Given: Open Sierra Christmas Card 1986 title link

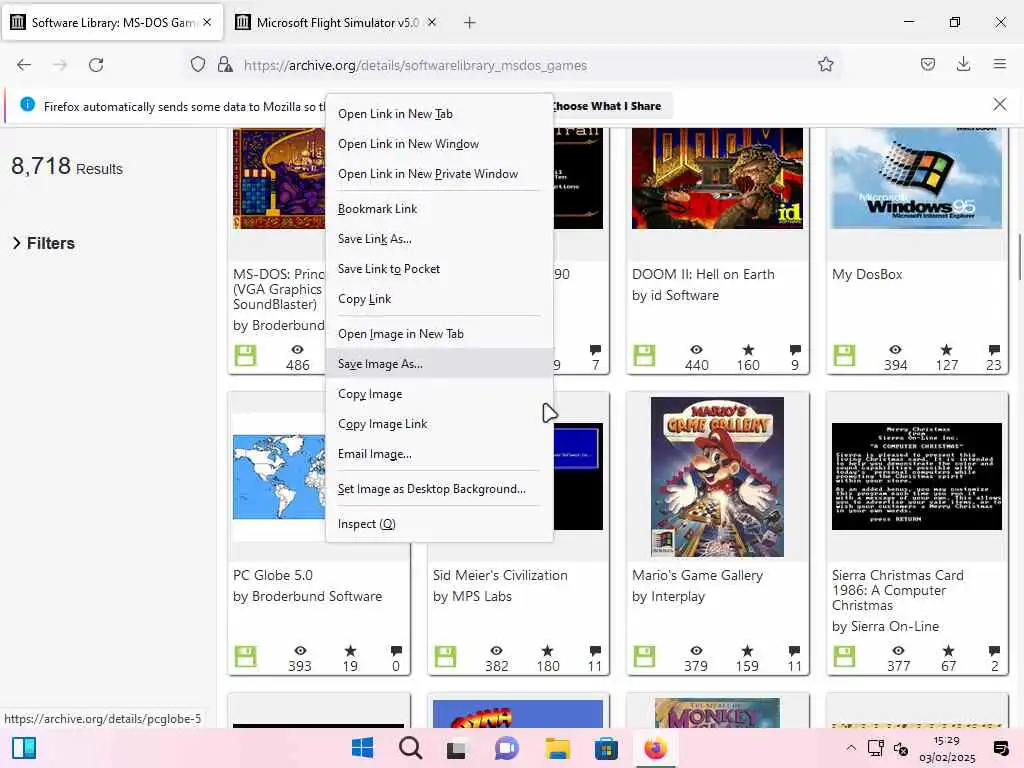Looking at the screenshot, I should [x=897, y=590].
